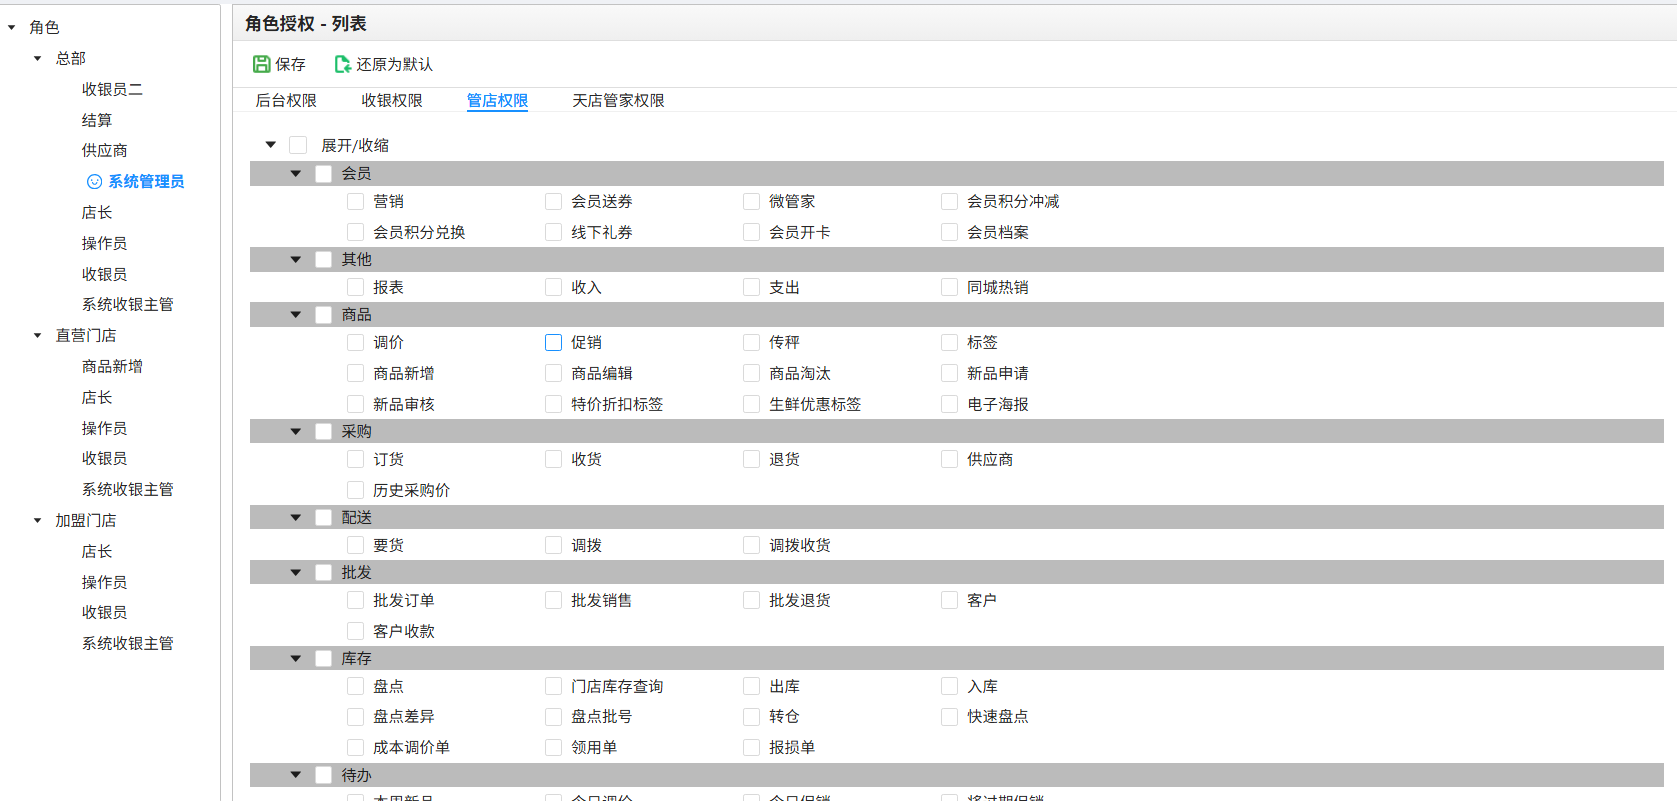Viewport: 1677px width, 801px height.
Task: Select the 天店管家权限 tab
Action: click(x=618, y=101)
